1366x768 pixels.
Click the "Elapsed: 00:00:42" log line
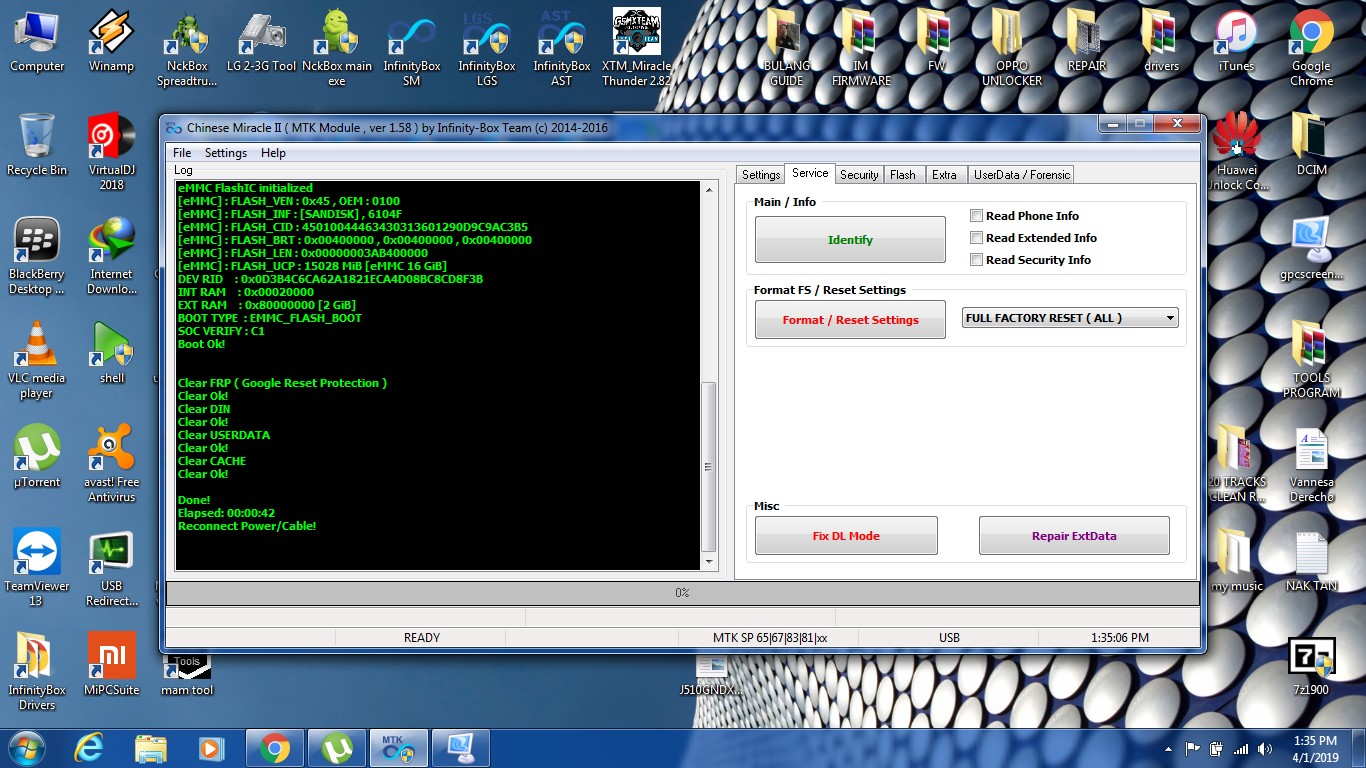click(x=226, y=513)
